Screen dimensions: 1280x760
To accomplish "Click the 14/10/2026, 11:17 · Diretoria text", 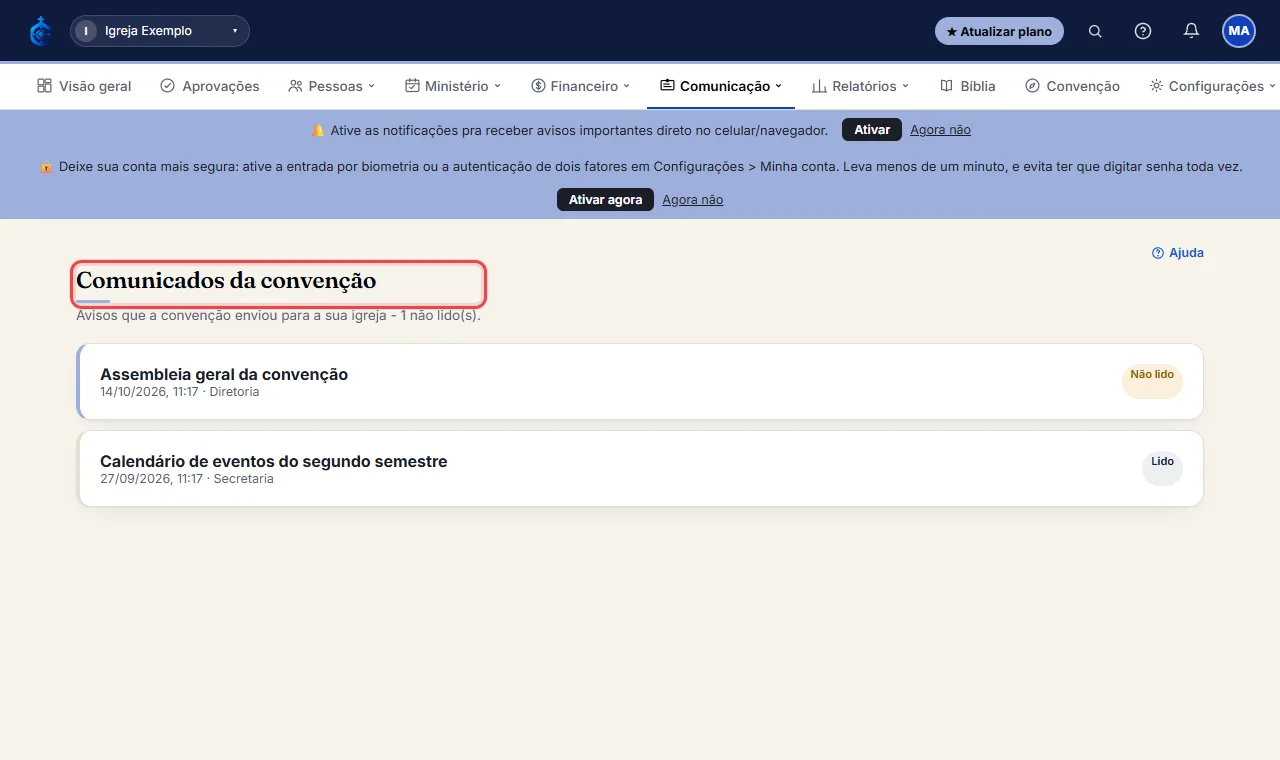I will click(x=180, y=392).
